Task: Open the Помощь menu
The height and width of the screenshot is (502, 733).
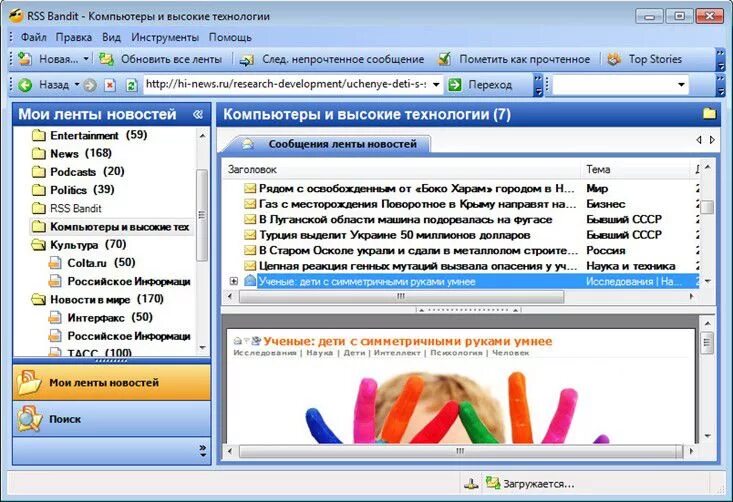Action: coord(230,37)
